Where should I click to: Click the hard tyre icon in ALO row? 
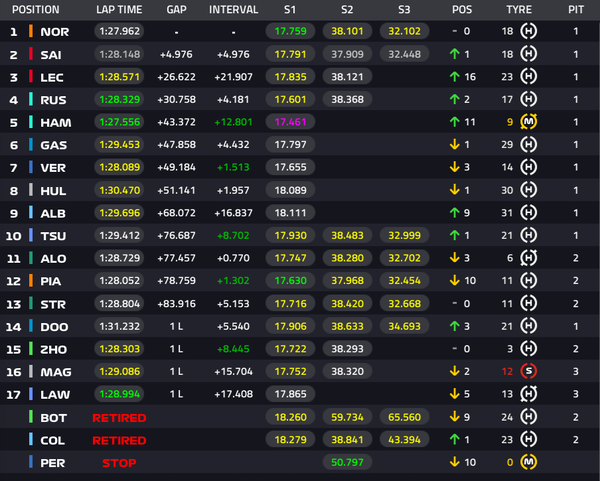pos(528,258)
